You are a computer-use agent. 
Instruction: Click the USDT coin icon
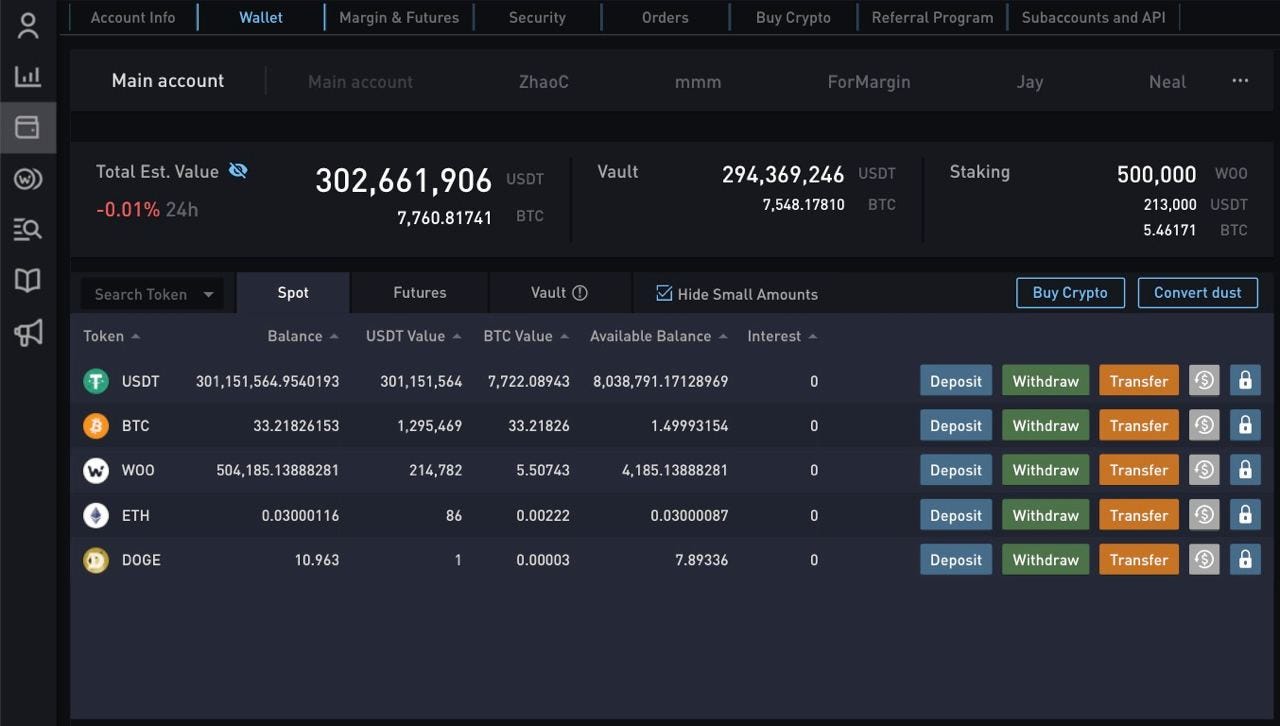(x=96, y=381)
